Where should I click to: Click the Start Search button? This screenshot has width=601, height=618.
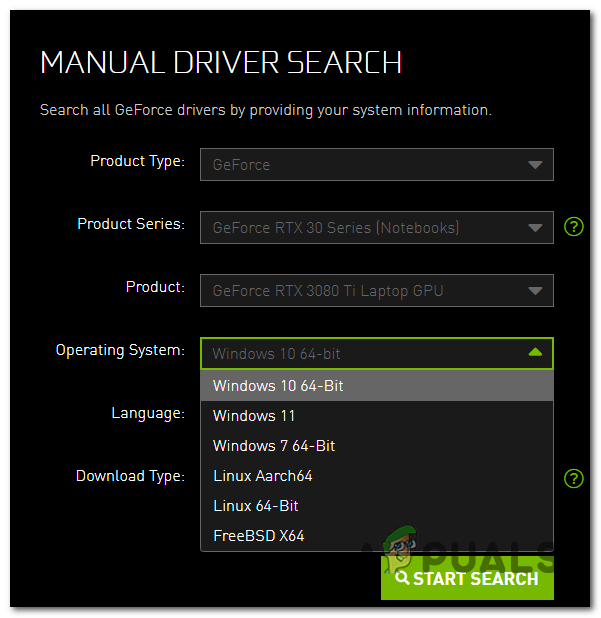(467, 578)
